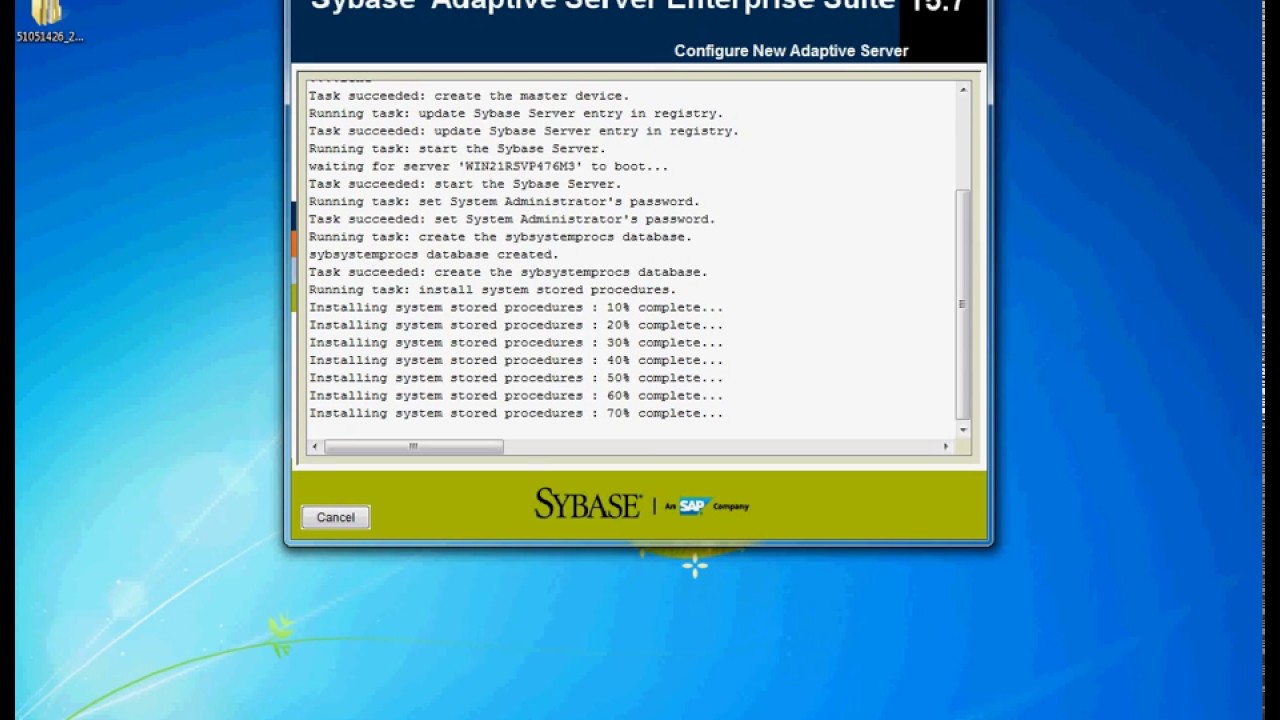Click 'Task succeeded: start the Sybase Server.' line
The height and width of the screenshot is (720, 1280).
coord(465,184)
